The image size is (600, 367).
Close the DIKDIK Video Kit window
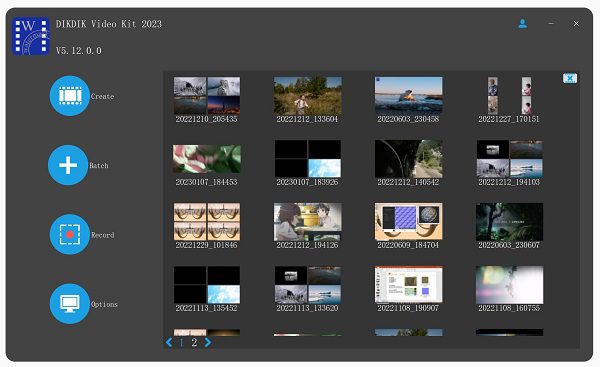[576, 24]
